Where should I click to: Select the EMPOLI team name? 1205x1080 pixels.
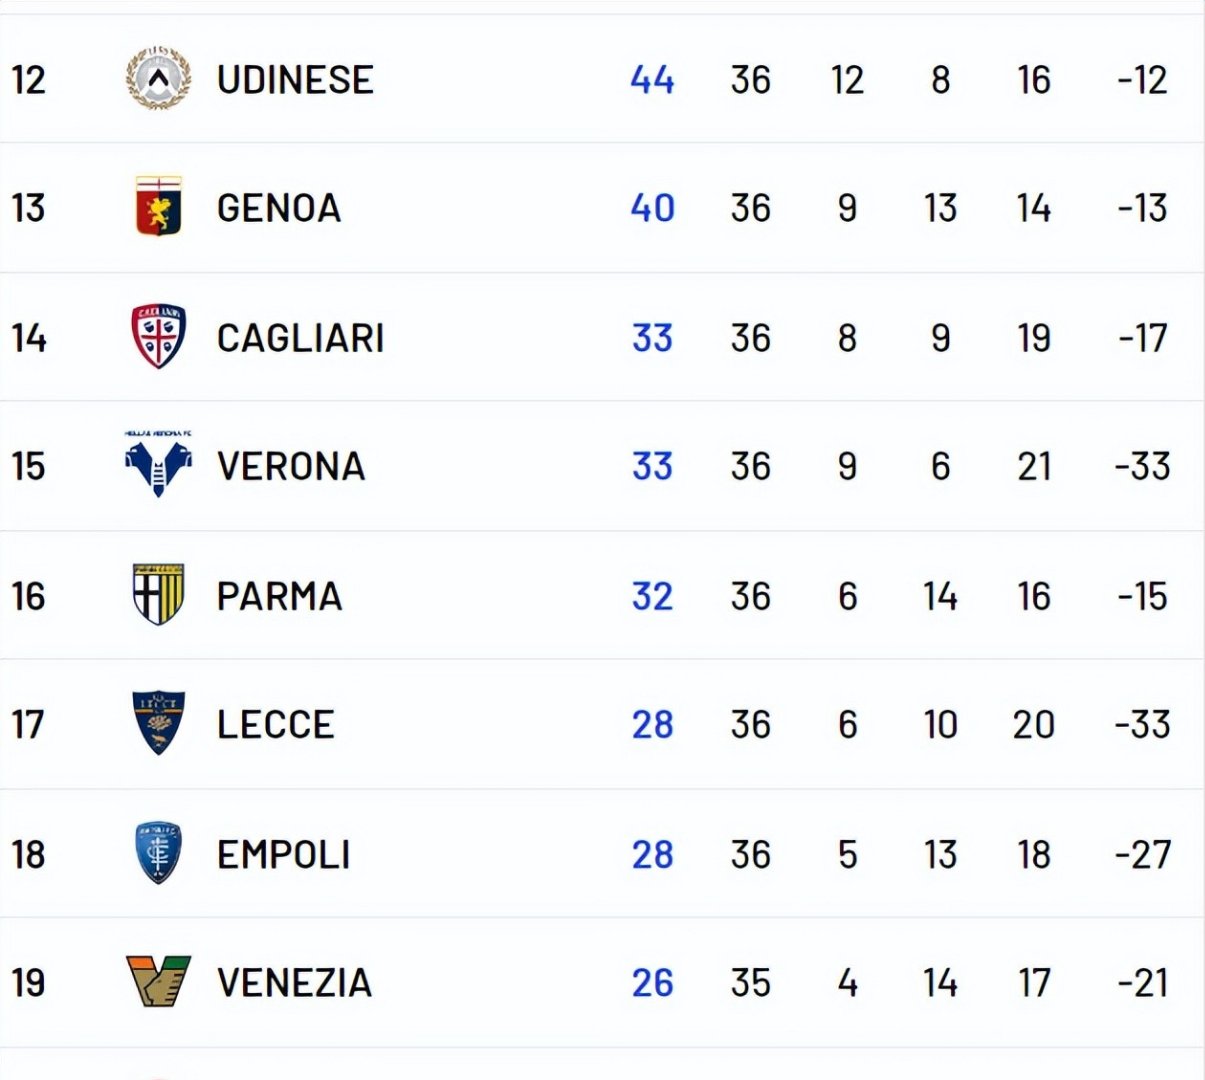coord(284,855)
